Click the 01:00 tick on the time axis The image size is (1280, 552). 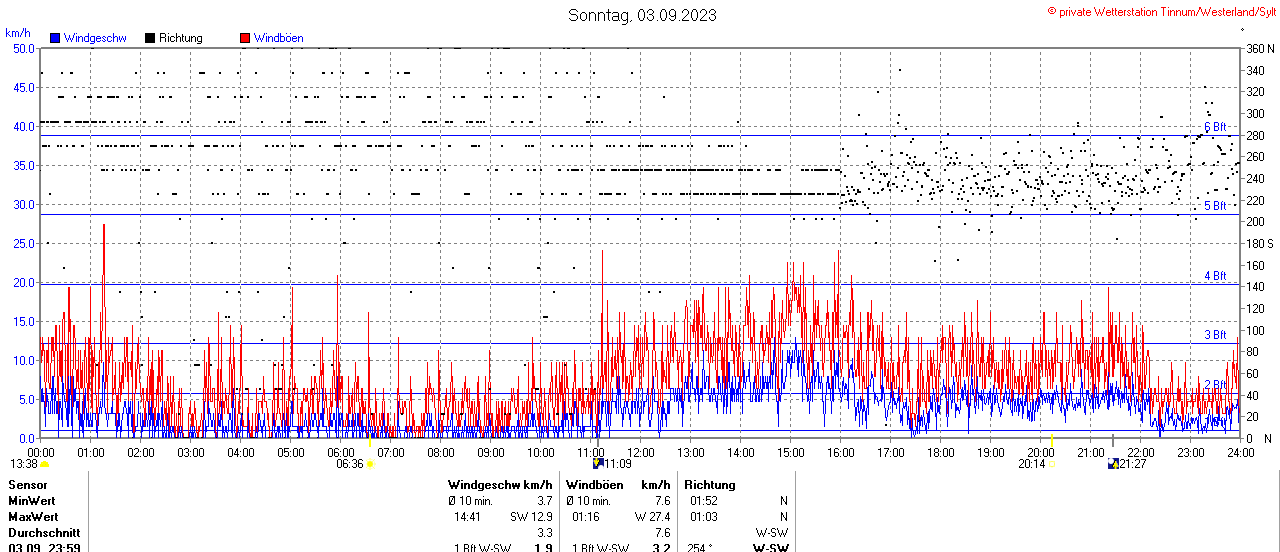91,452
